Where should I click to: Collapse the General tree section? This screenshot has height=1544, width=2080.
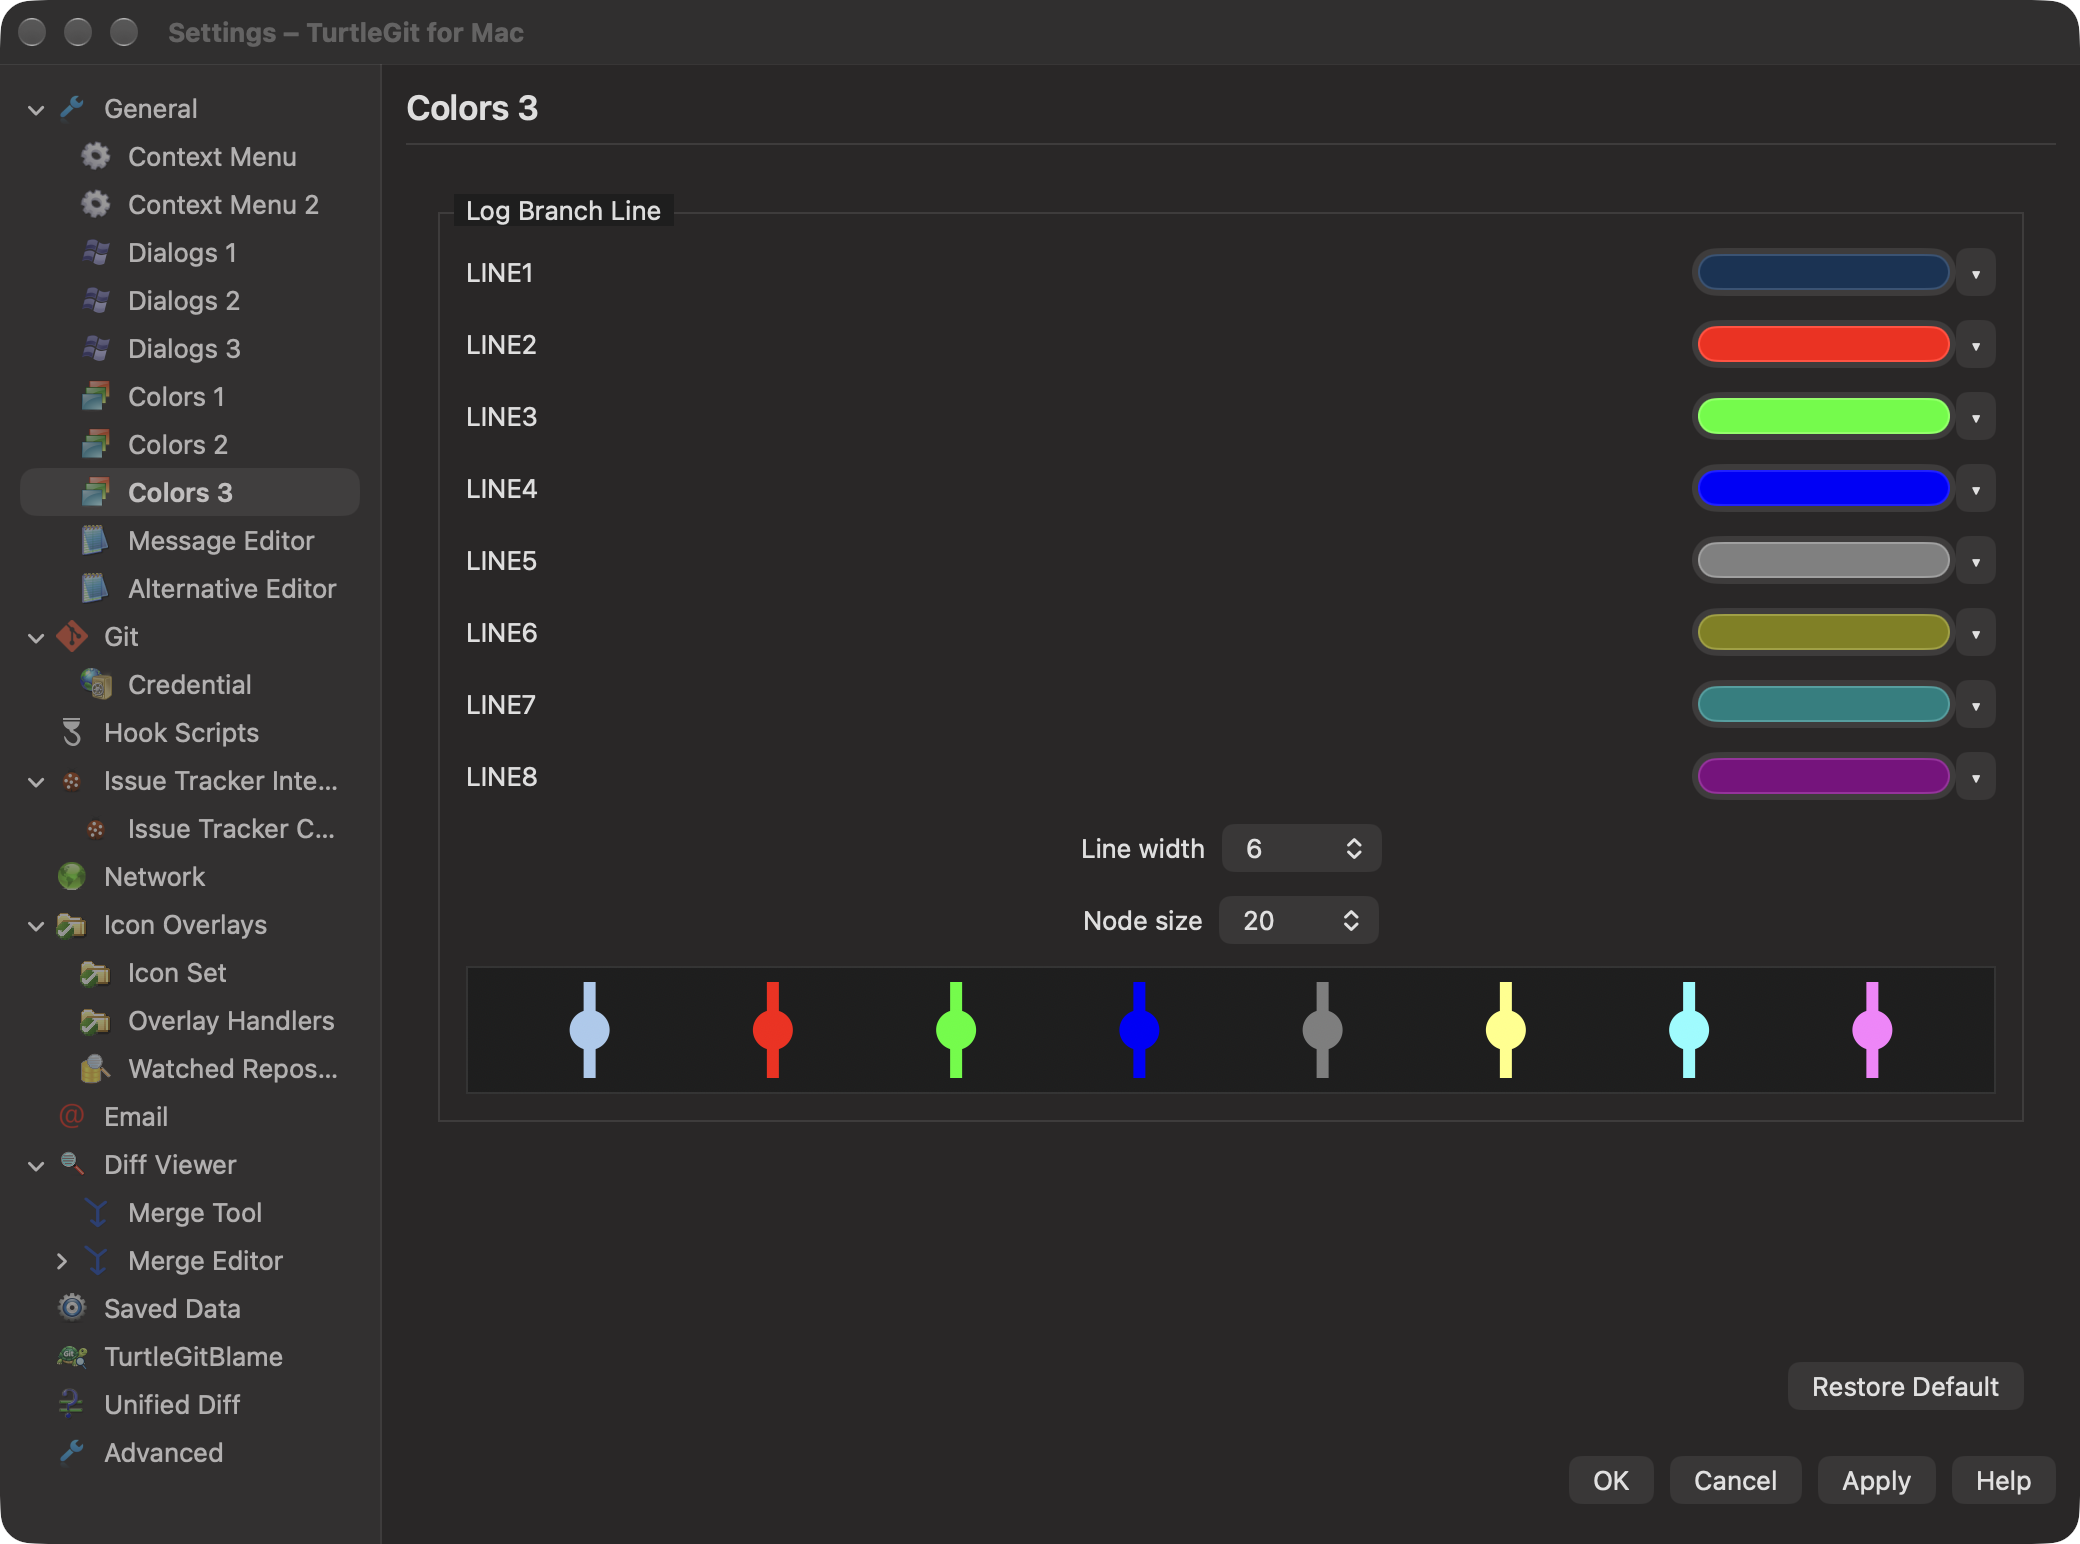(36, 109)
